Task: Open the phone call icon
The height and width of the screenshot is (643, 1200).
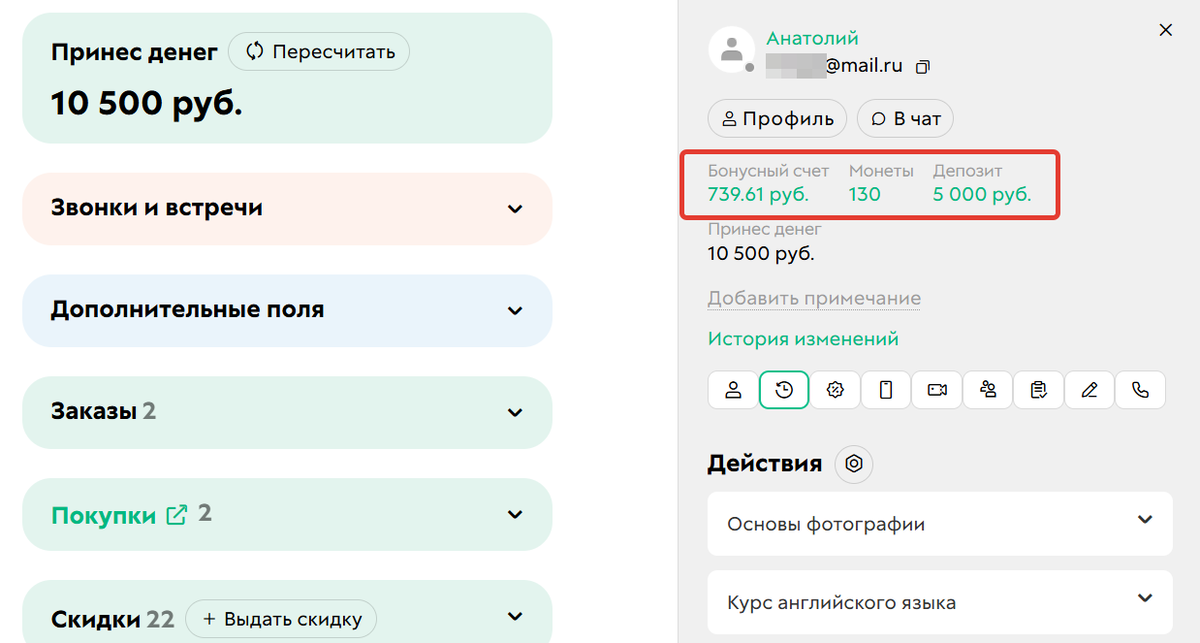Action: 1141,390
